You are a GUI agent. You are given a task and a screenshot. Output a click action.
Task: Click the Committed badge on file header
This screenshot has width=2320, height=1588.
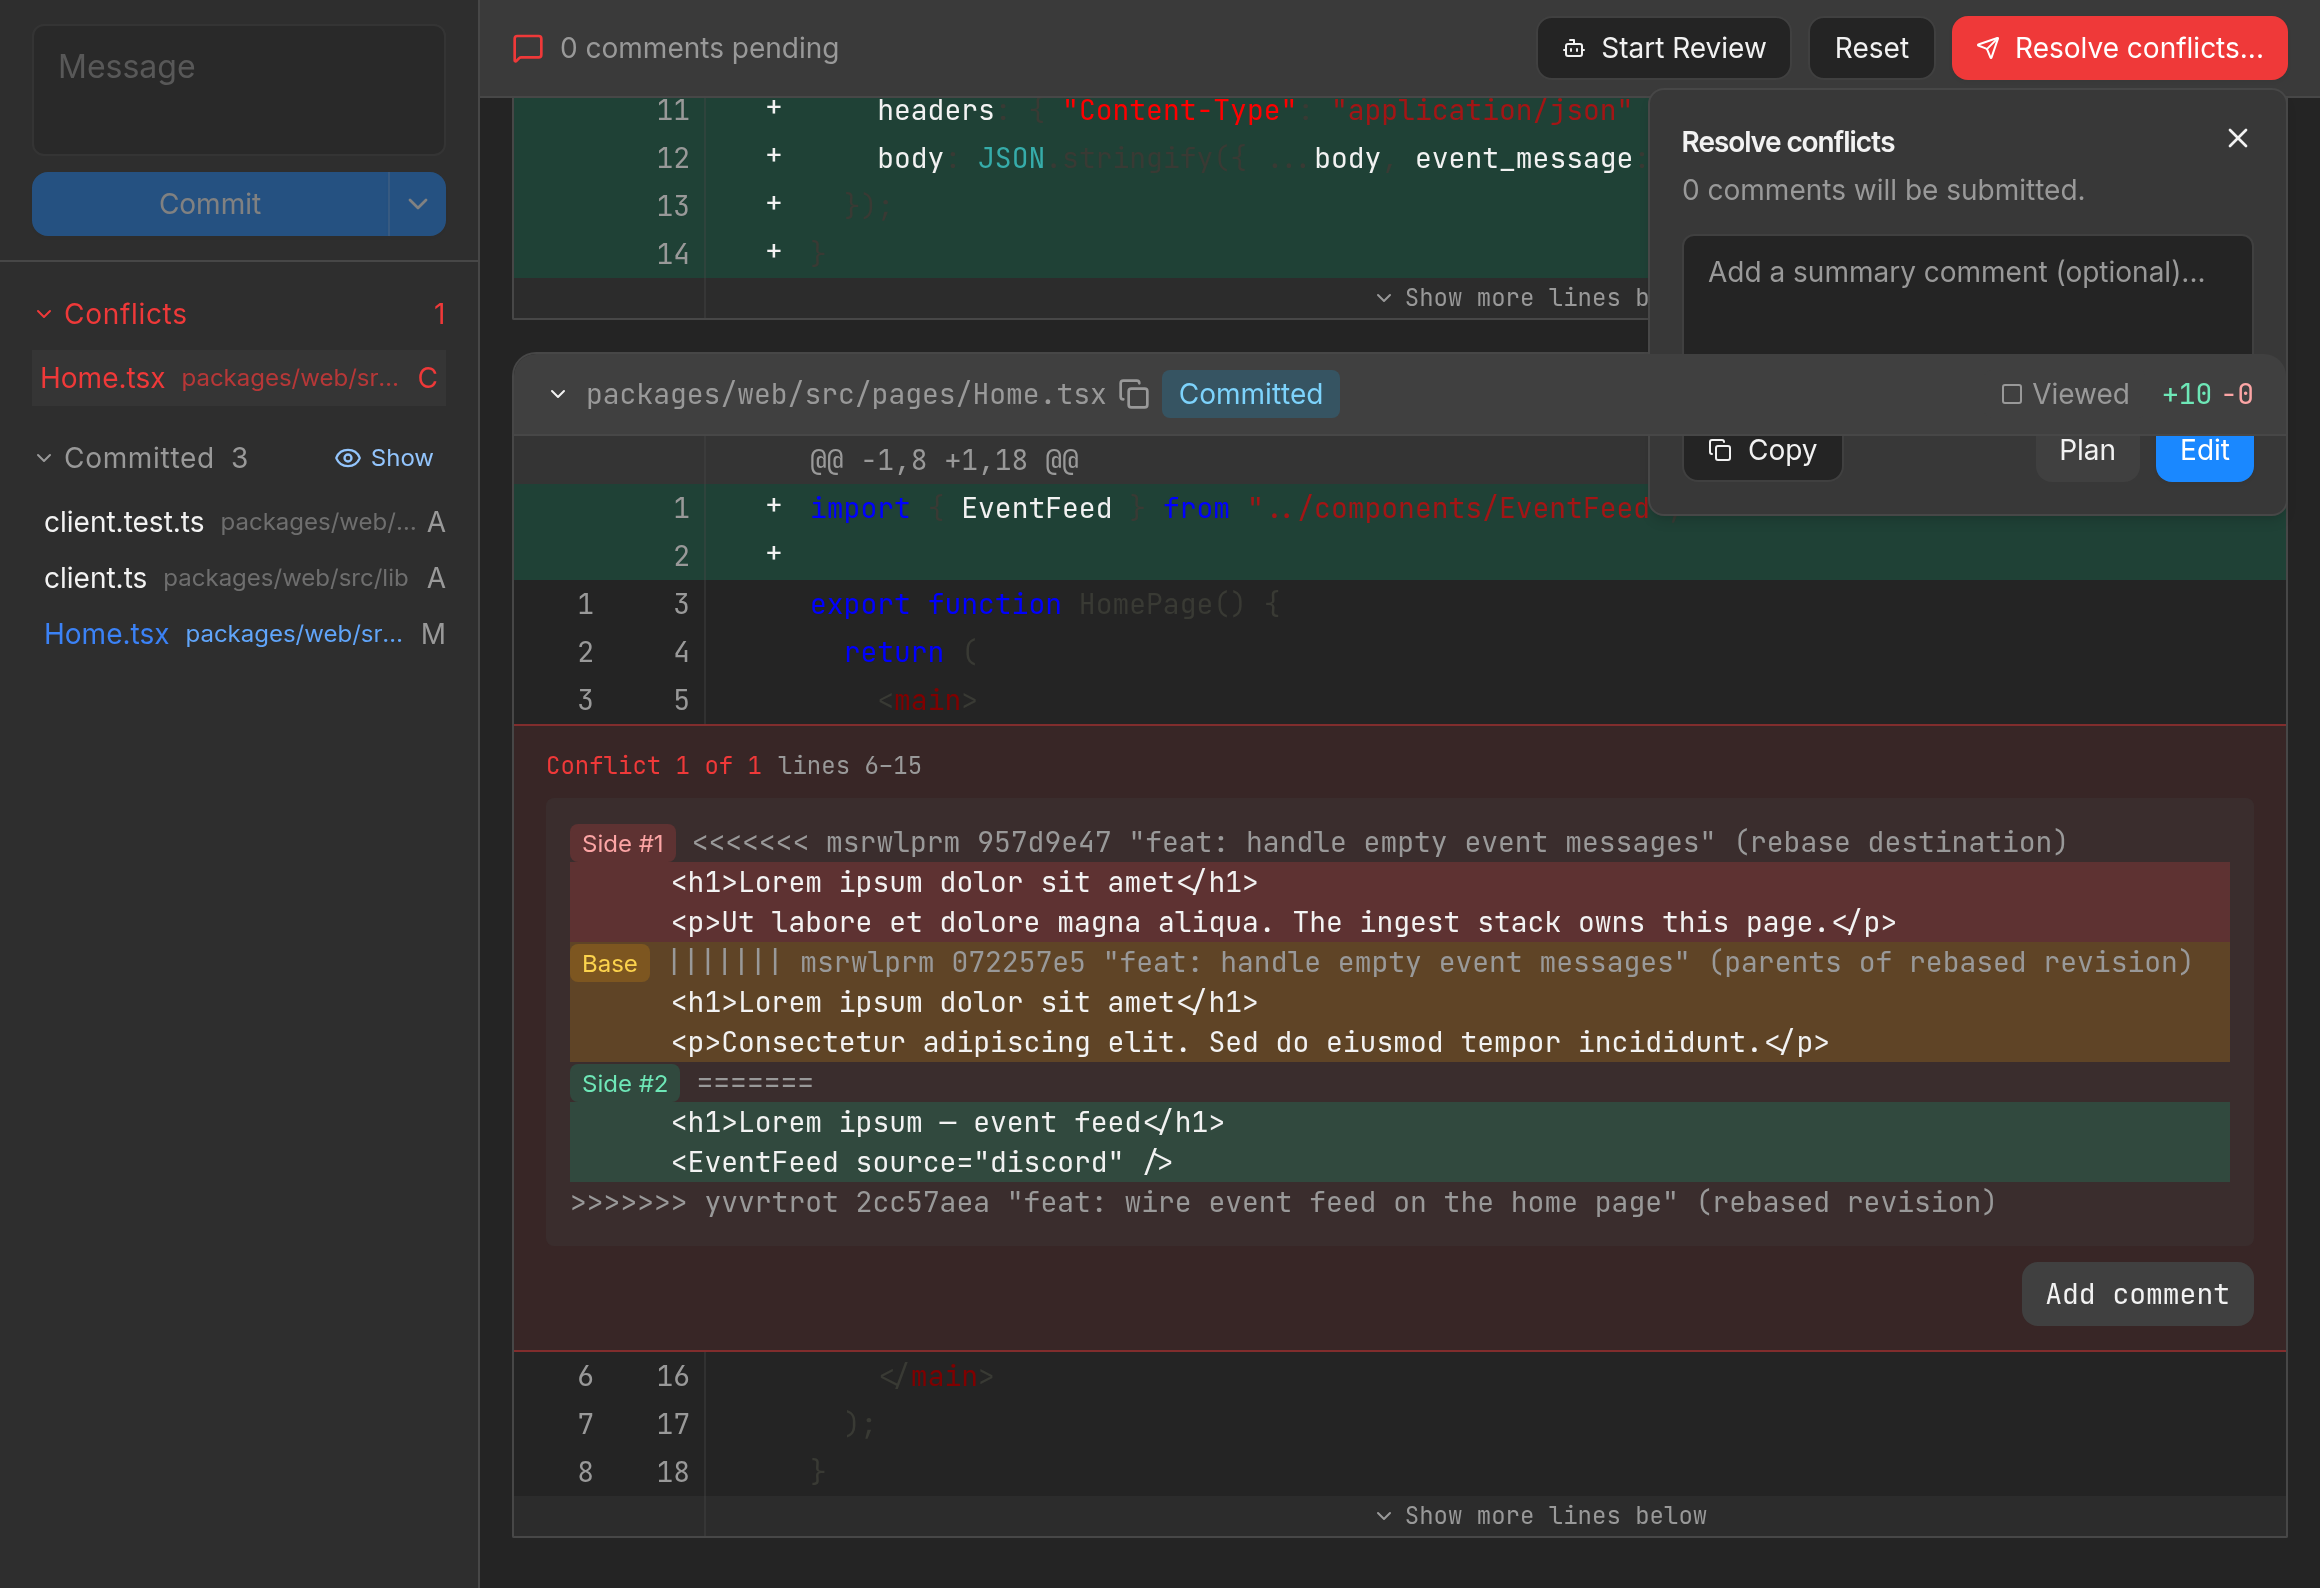[1250, 394]
